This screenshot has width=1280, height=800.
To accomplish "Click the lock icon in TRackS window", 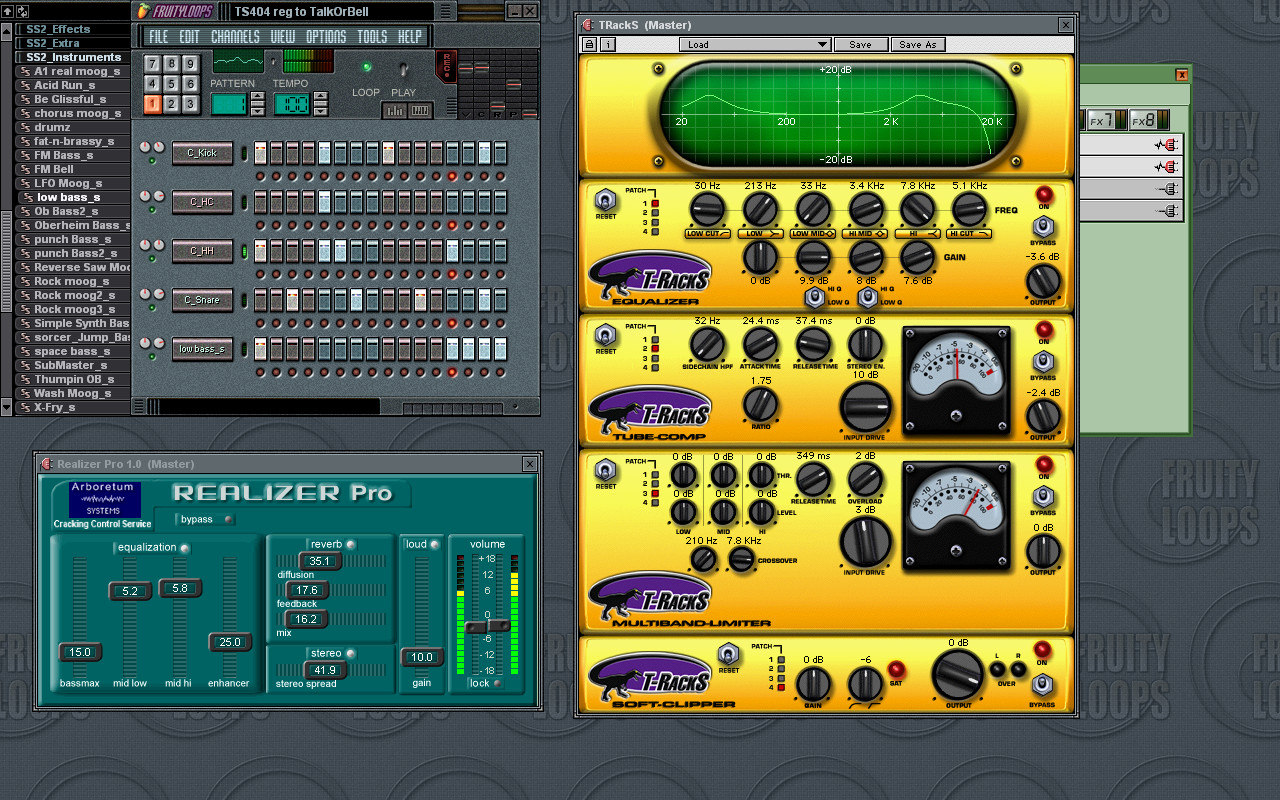I will 589,44.
